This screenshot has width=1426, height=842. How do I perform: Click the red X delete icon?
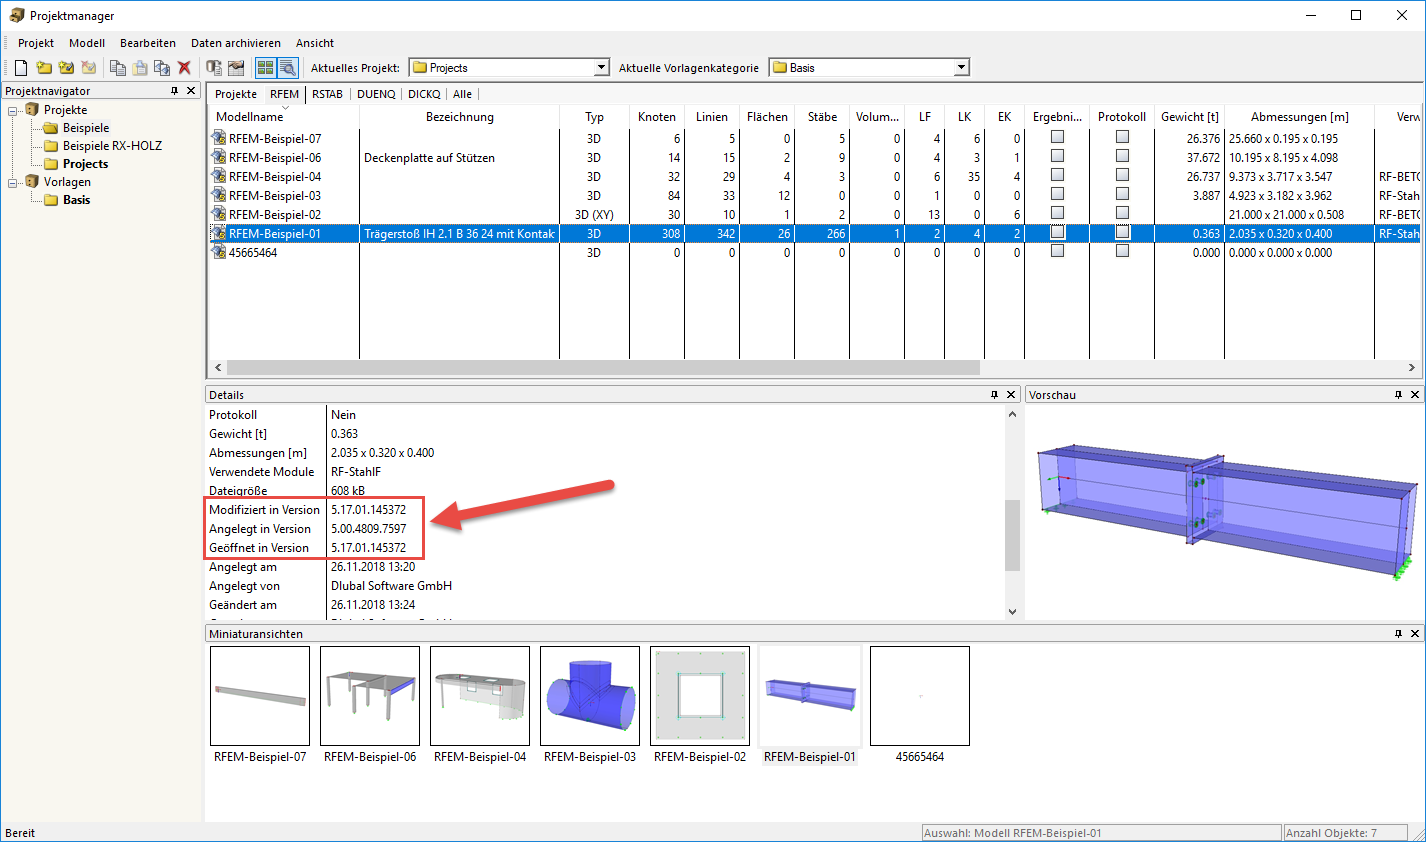(184, 67)
